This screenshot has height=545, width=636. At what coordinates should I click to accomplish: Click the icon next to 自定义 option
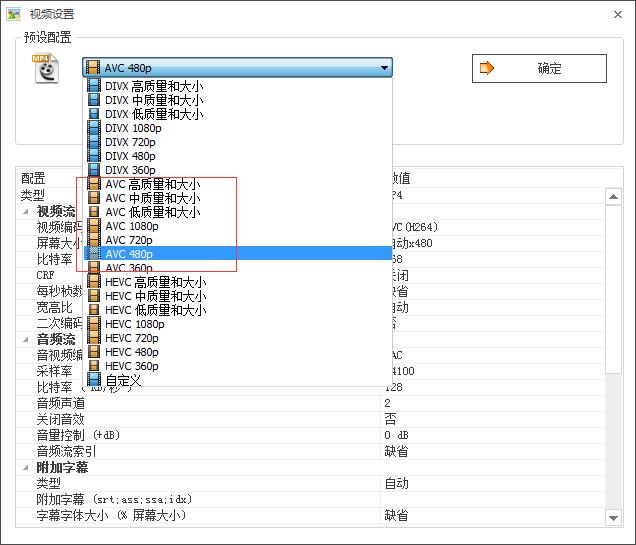tap(94, 381)
